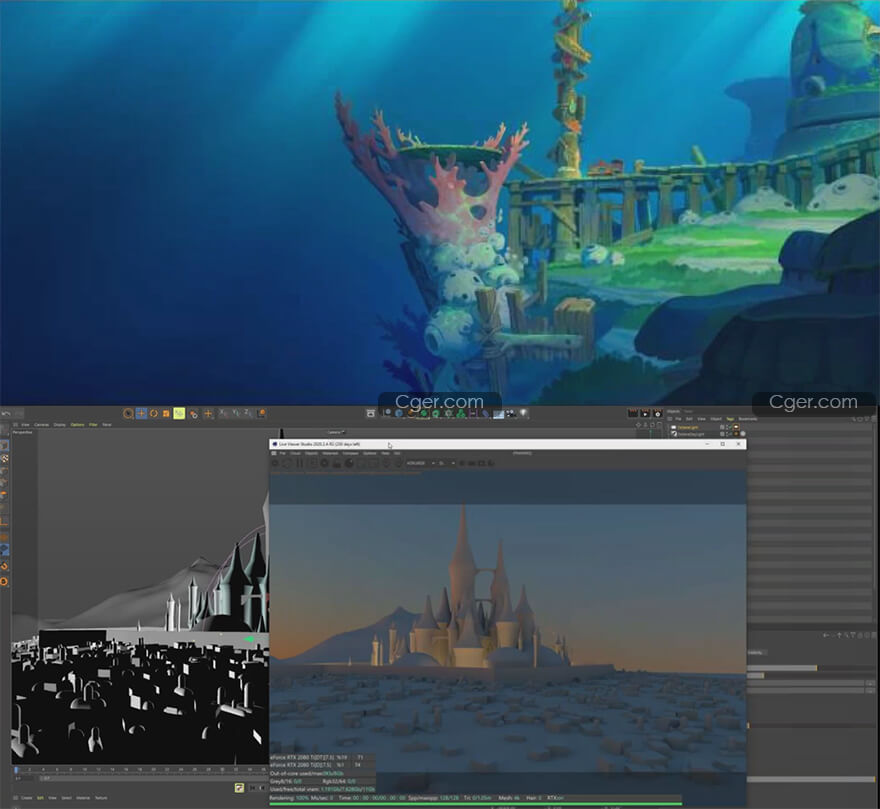Click the Live Viewer green render progress bar
The image size is (880, 809).
point(475,804)
